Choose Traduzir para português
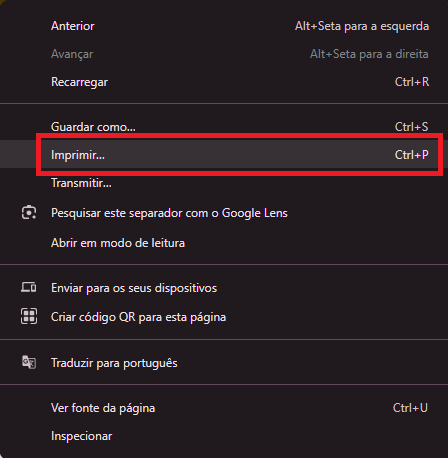448x458 pixels. click(x=224, y=363)
